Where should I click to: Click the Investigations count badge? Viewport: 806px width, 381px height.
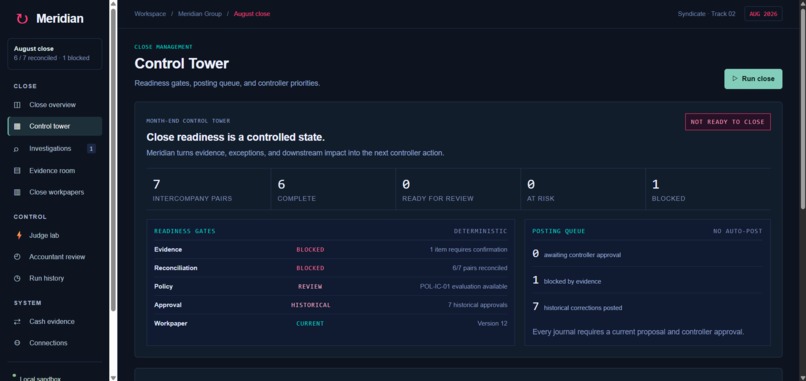click(91, 149)
